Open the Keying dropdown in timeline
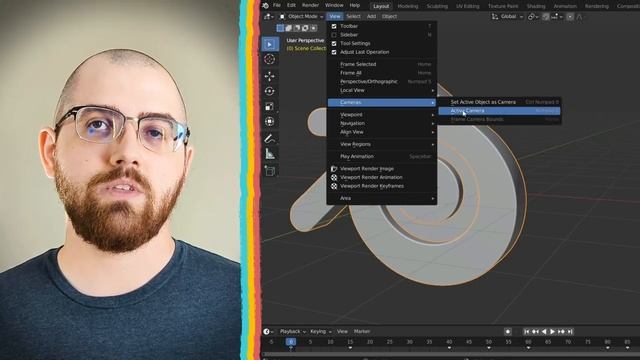Screen dimensions: 640x360 tap(321, 331)
